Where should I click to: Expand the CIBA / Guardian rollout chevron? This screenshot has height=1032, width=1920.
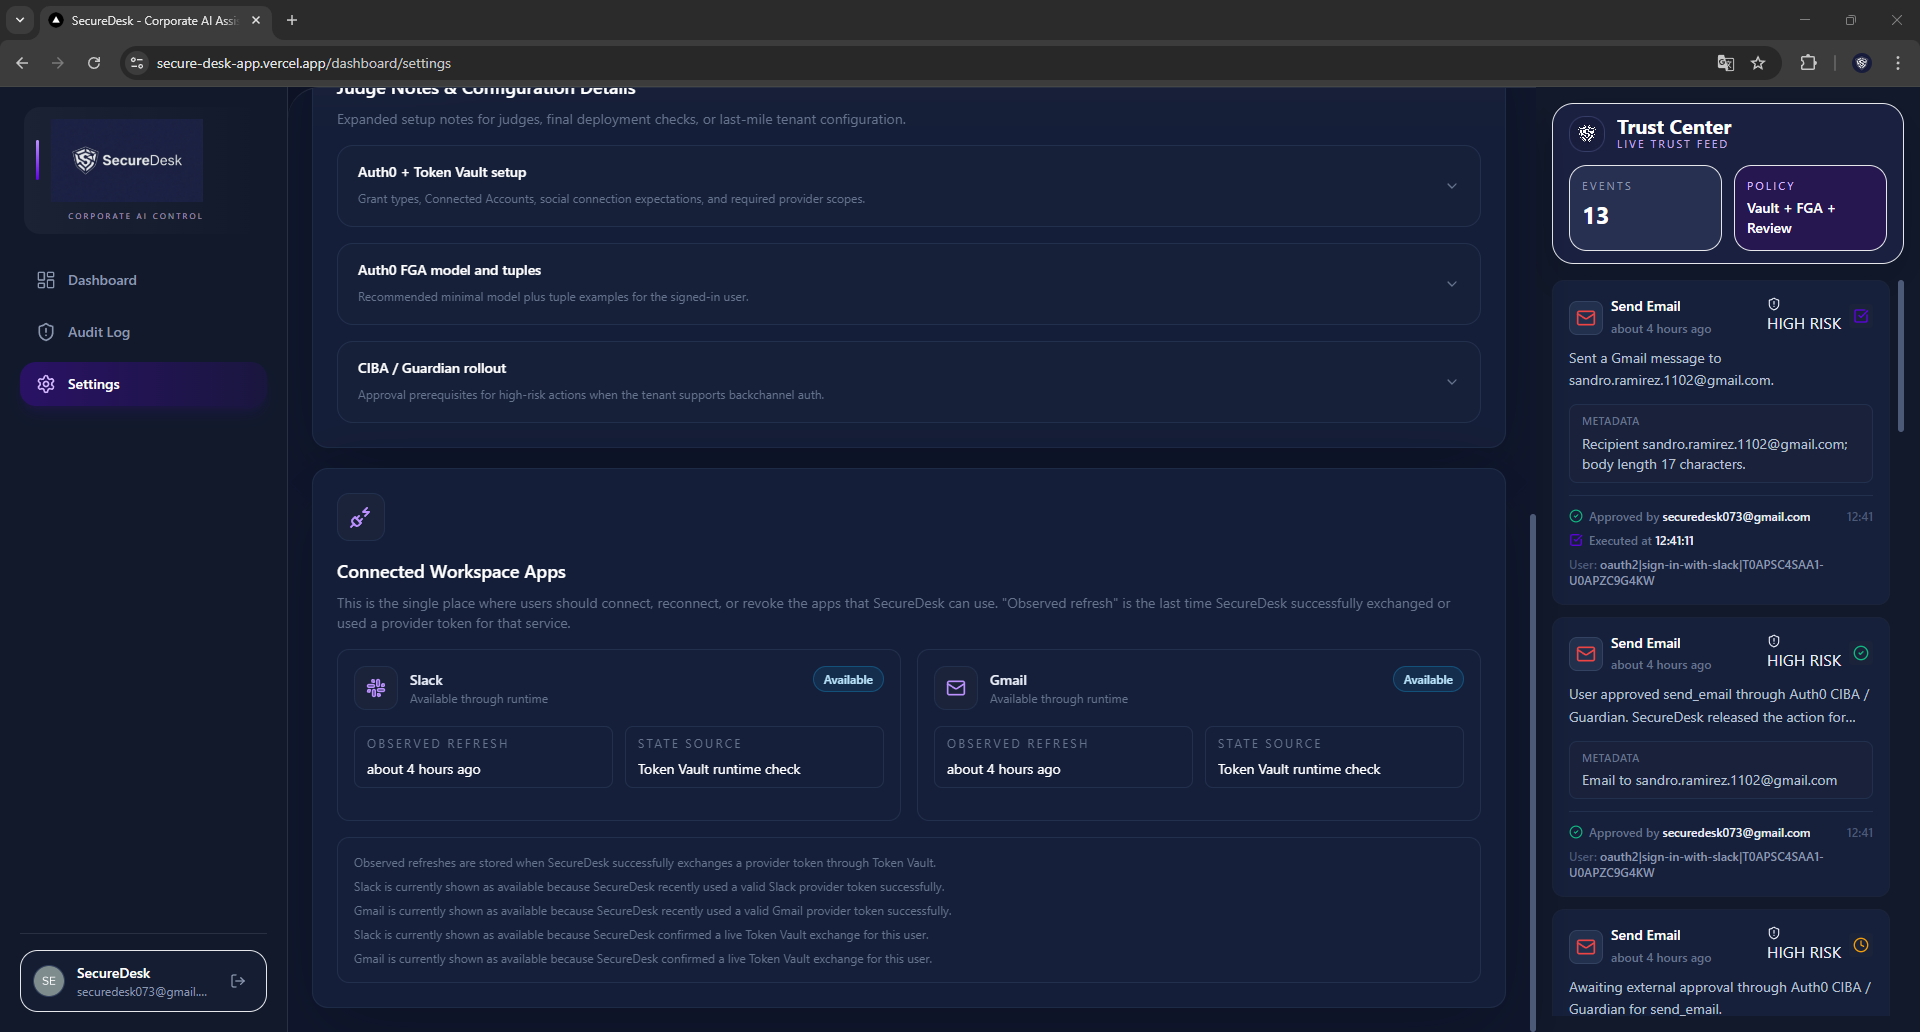(1452, 382)
